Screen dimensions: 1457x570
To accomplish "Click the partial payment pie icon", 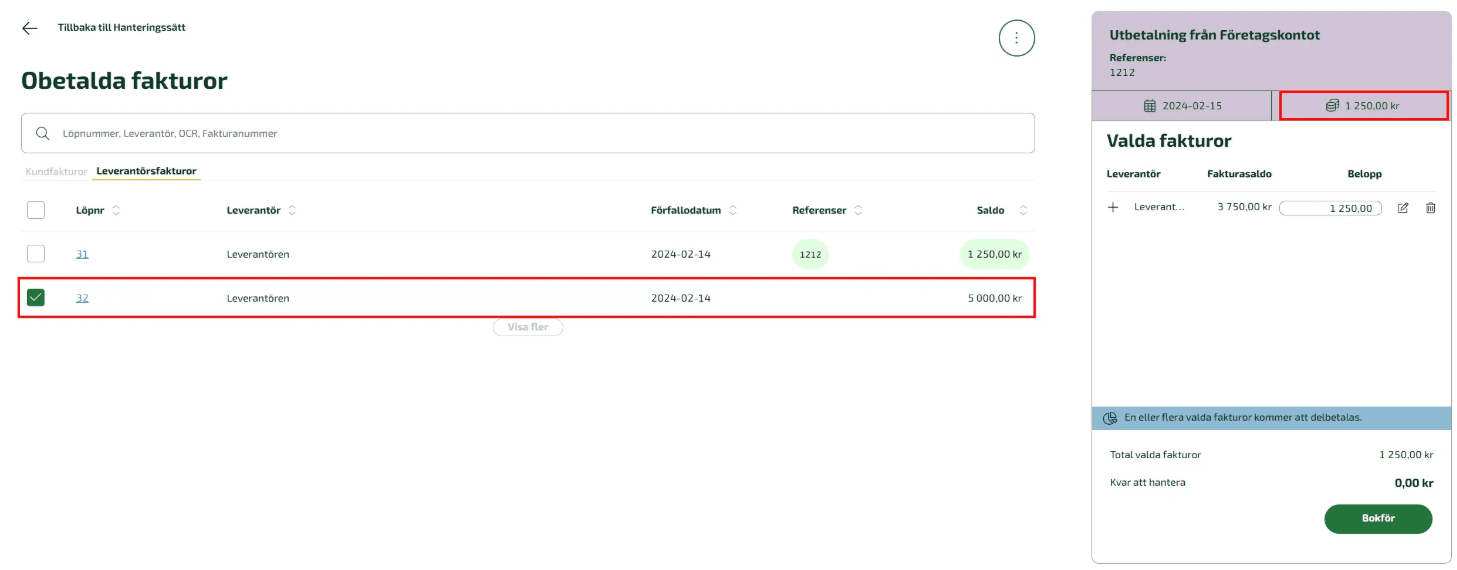I will pyautogui.click(x=1109, y=418).
